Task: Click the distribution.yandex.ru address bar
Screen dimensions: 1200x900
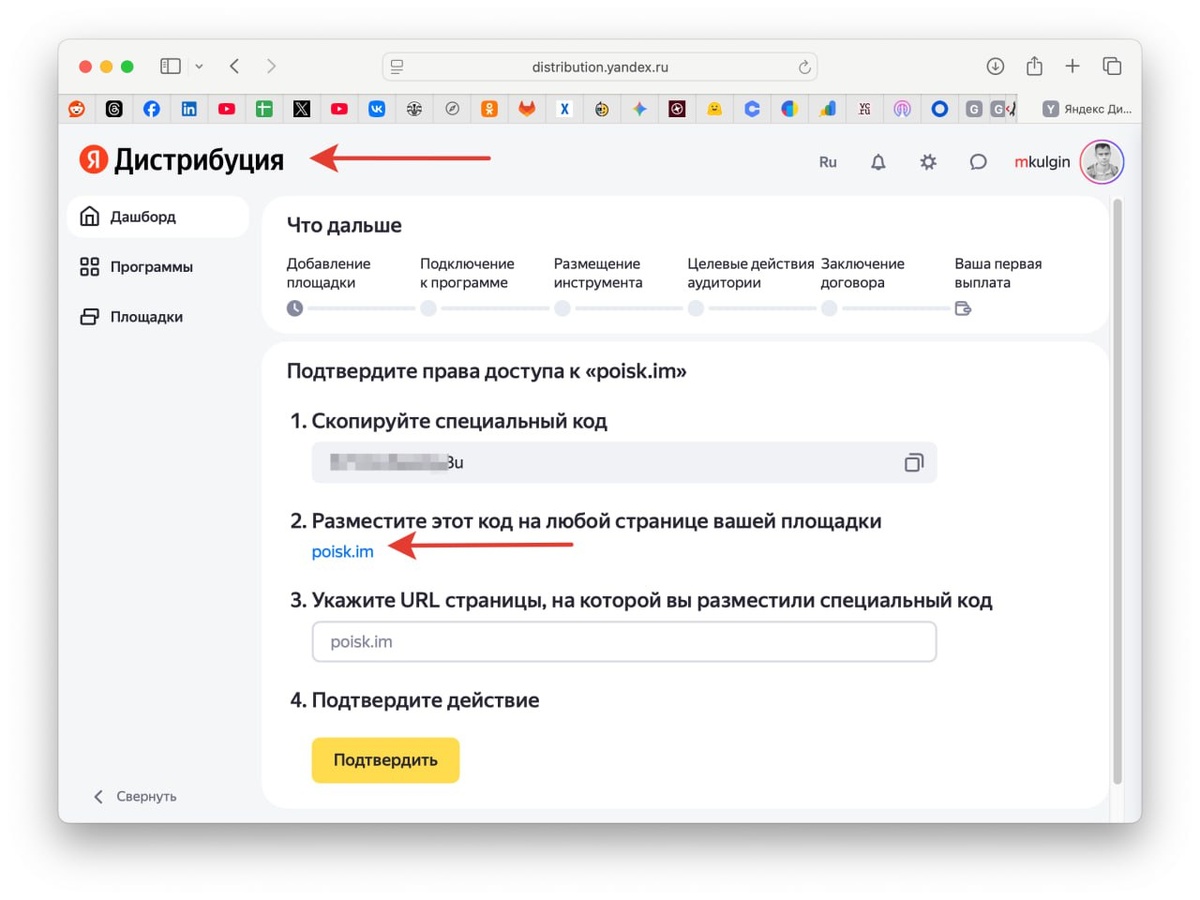Action: pos(600,67)
